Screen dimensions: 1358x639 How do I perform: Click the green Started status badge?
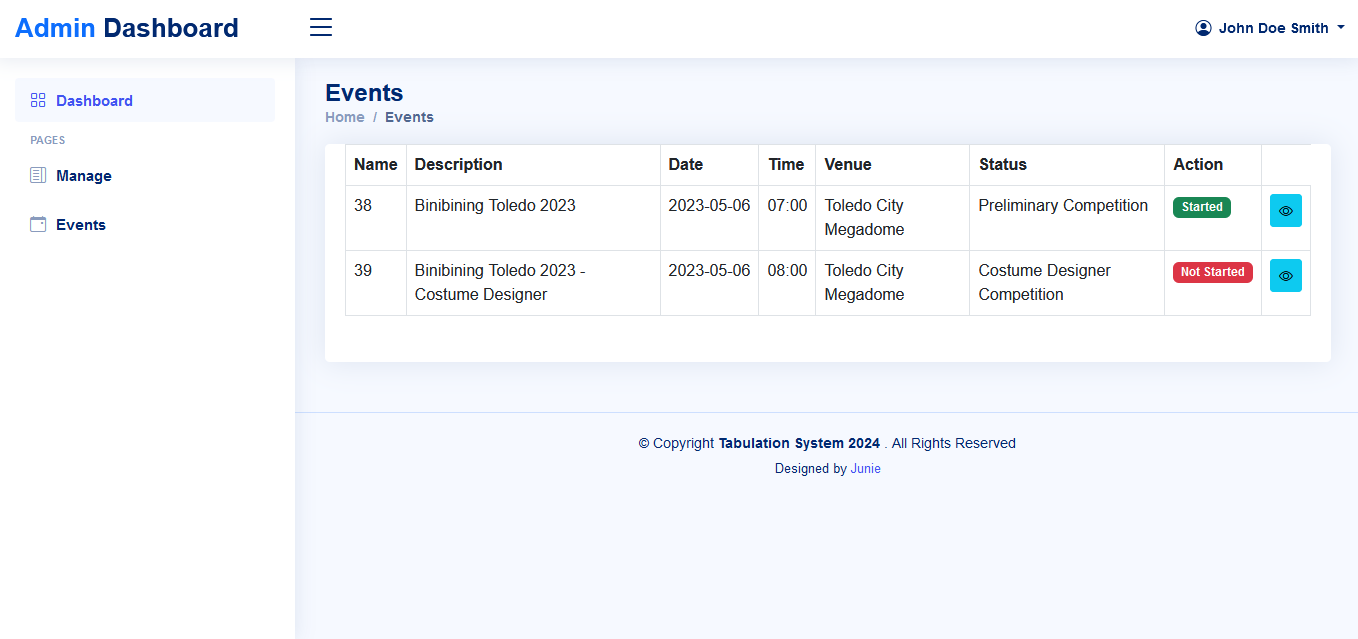click(x=1201, y=207)
